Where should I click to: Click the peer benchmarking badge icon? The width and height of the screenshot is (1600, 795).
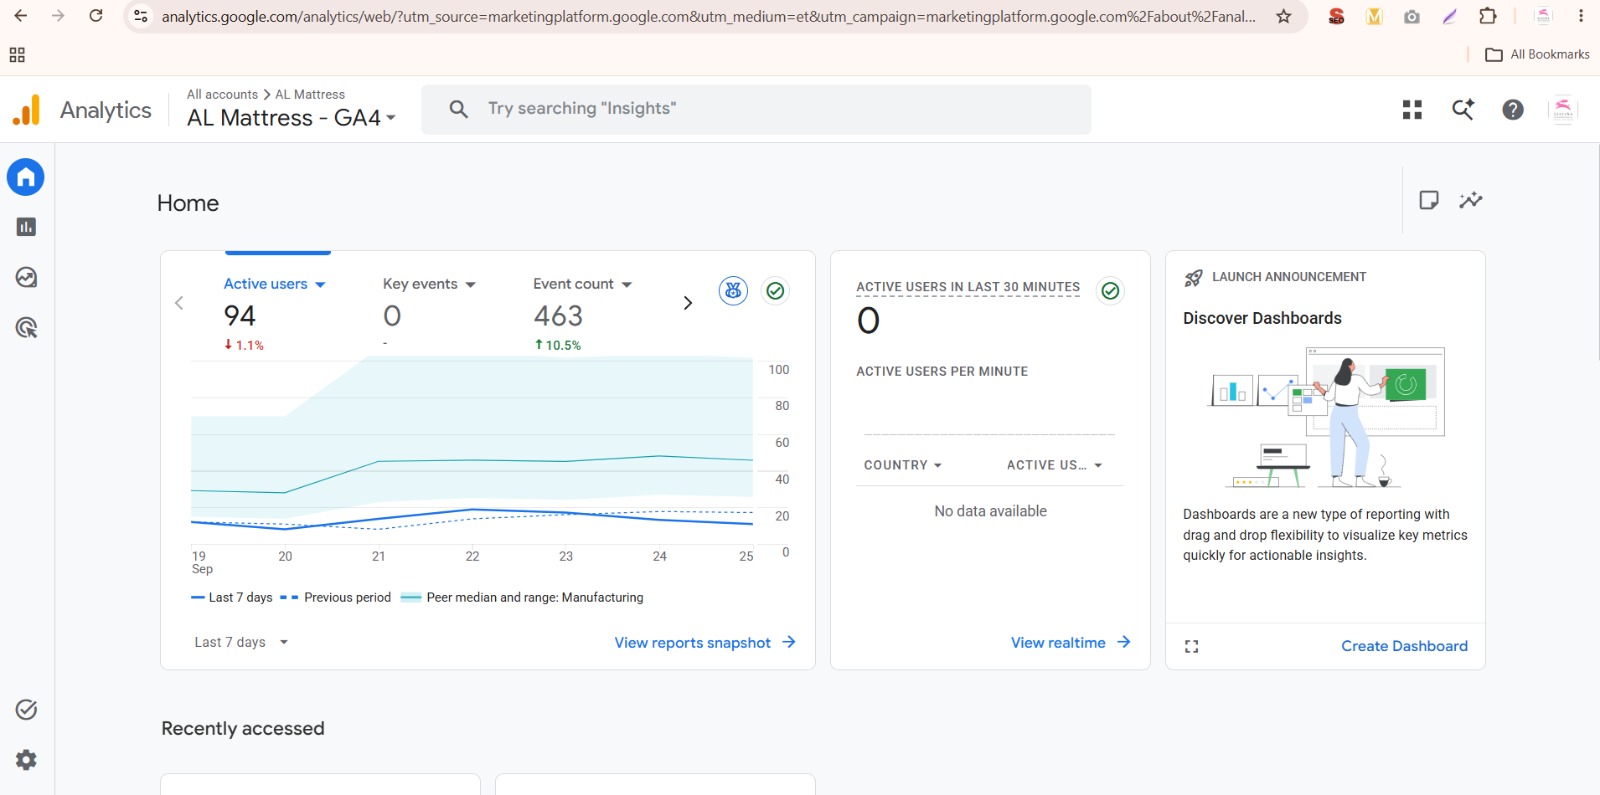point(733,291)
